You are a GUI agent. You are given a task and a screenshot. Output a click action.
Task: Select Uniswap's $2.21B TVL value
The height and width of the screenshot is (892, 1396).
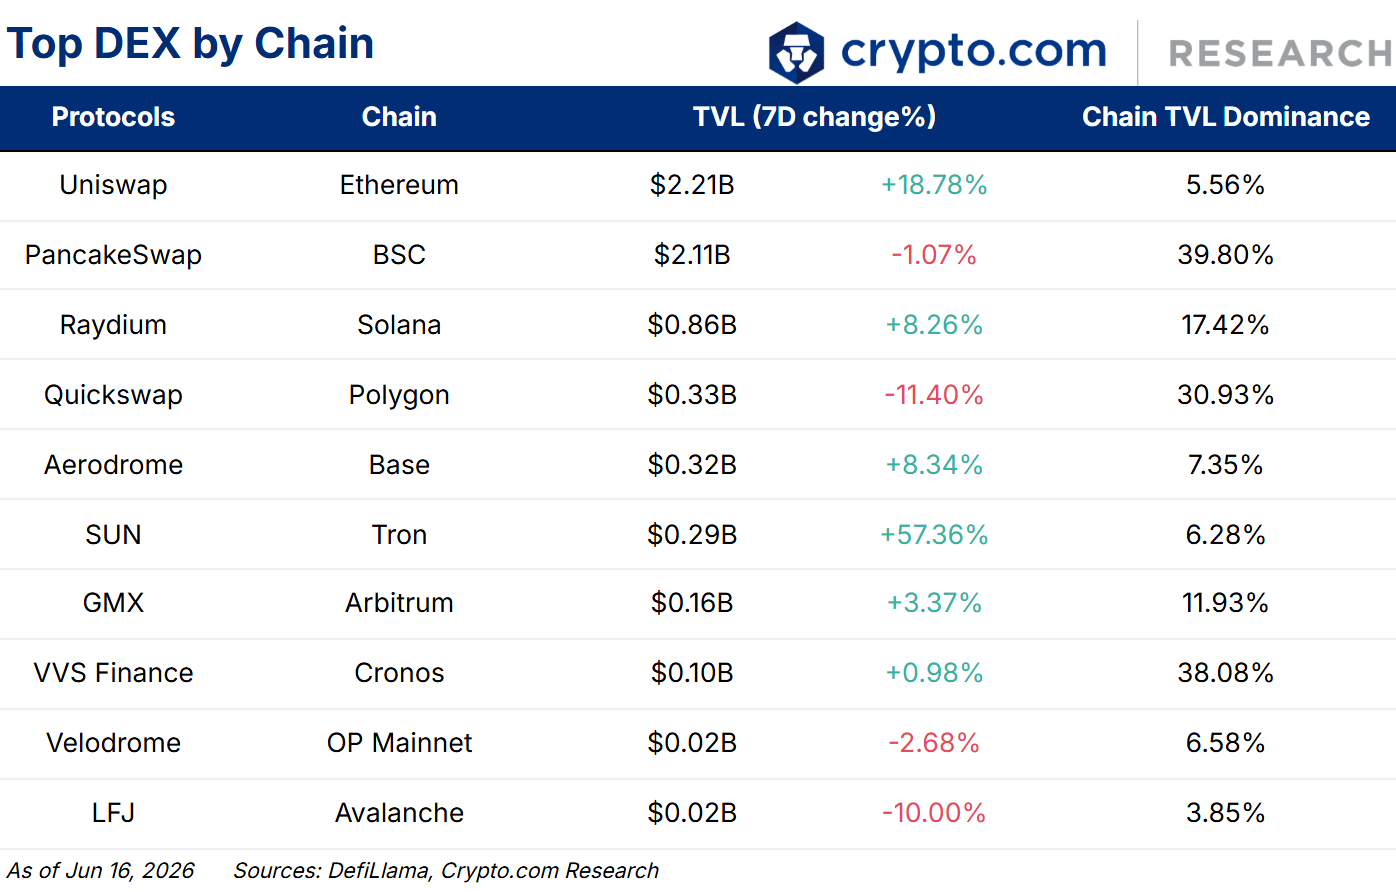click(692, 185)
